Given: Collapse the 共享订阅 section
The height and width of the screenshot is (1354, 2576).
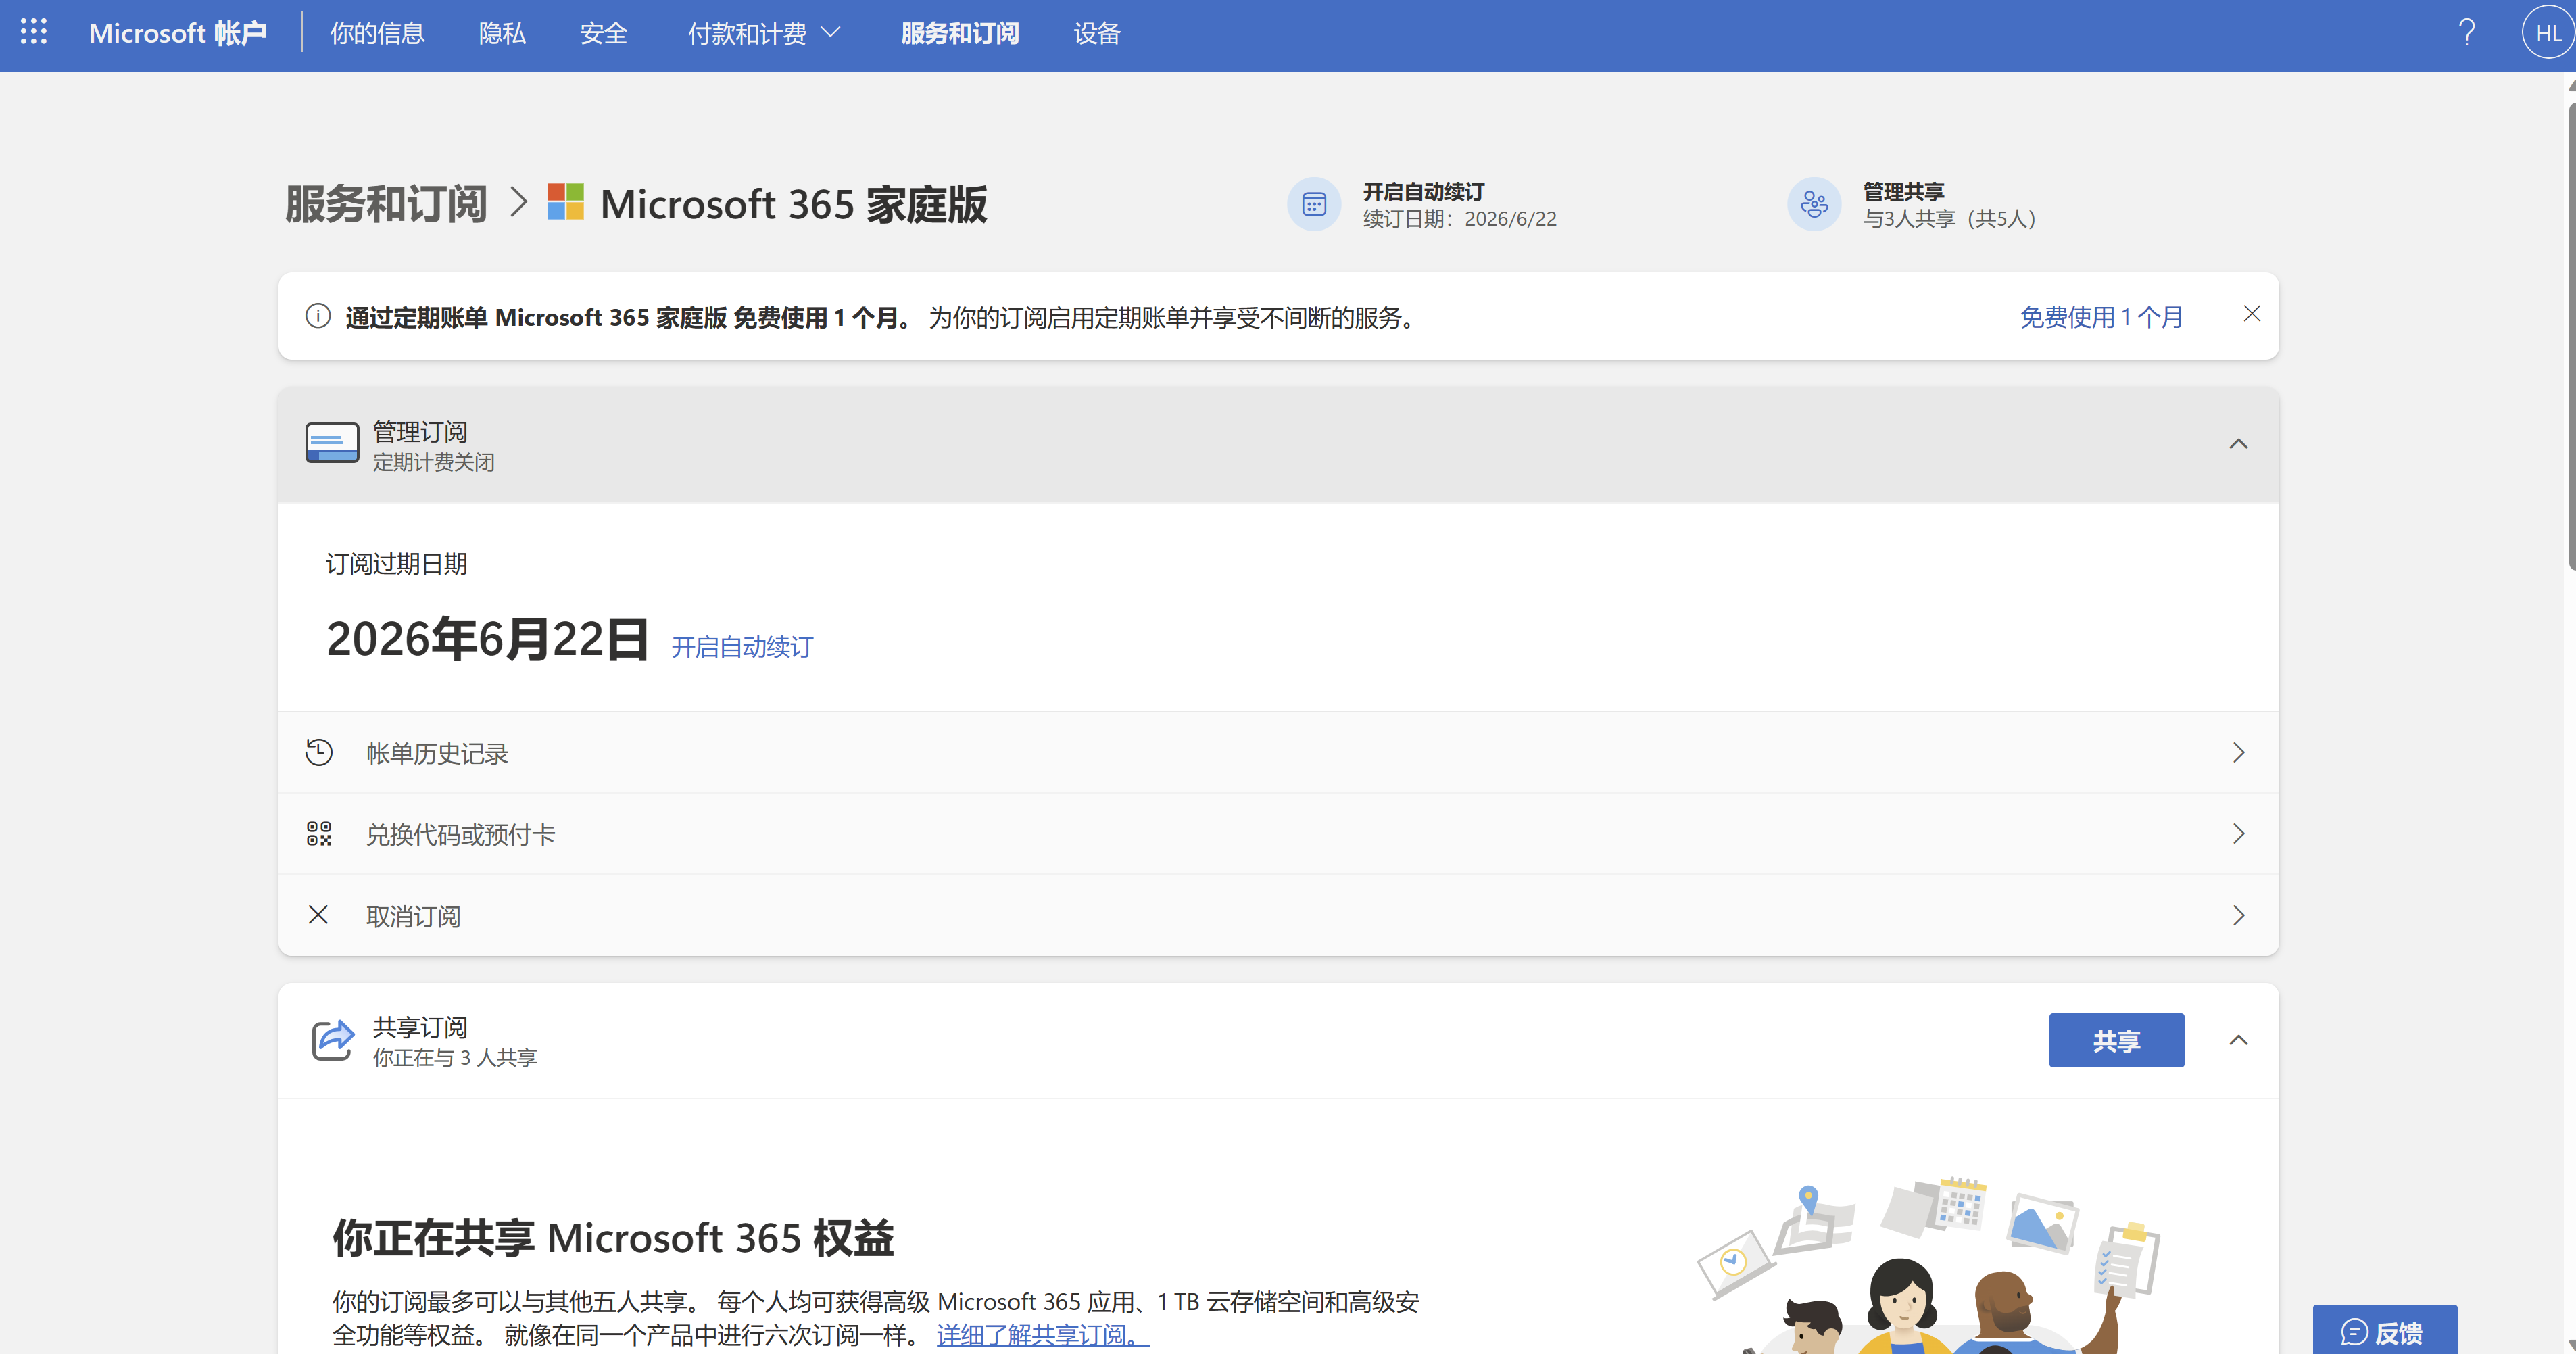Looking at the screenshot, I should click(x=2238, y=1040).
